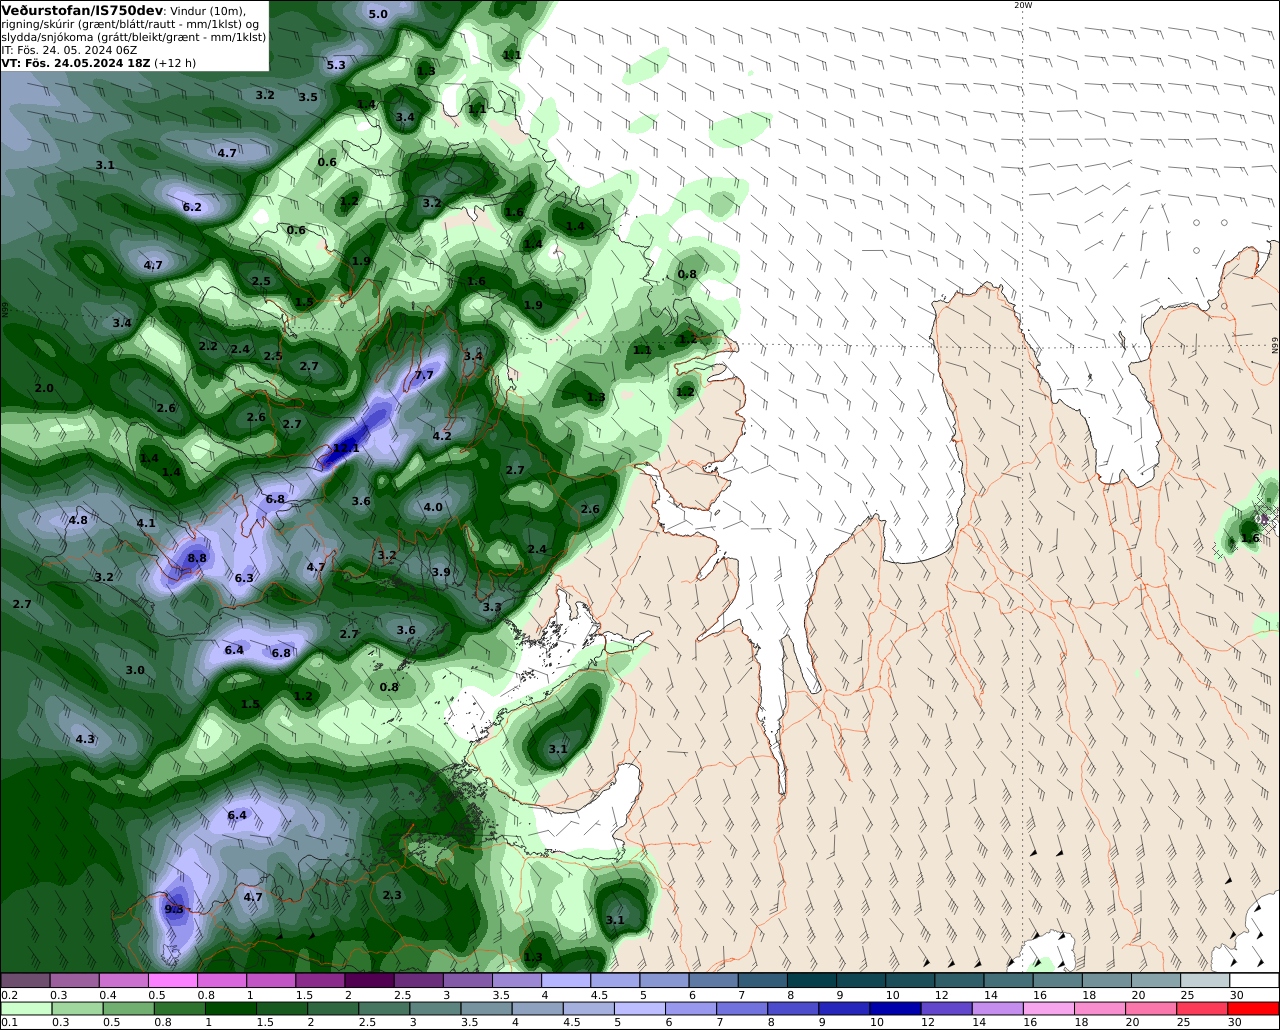Click the 5.0 value label
Viewport: 1280px width, 1030px height.
pyautogui.click(x=378, y=14)
